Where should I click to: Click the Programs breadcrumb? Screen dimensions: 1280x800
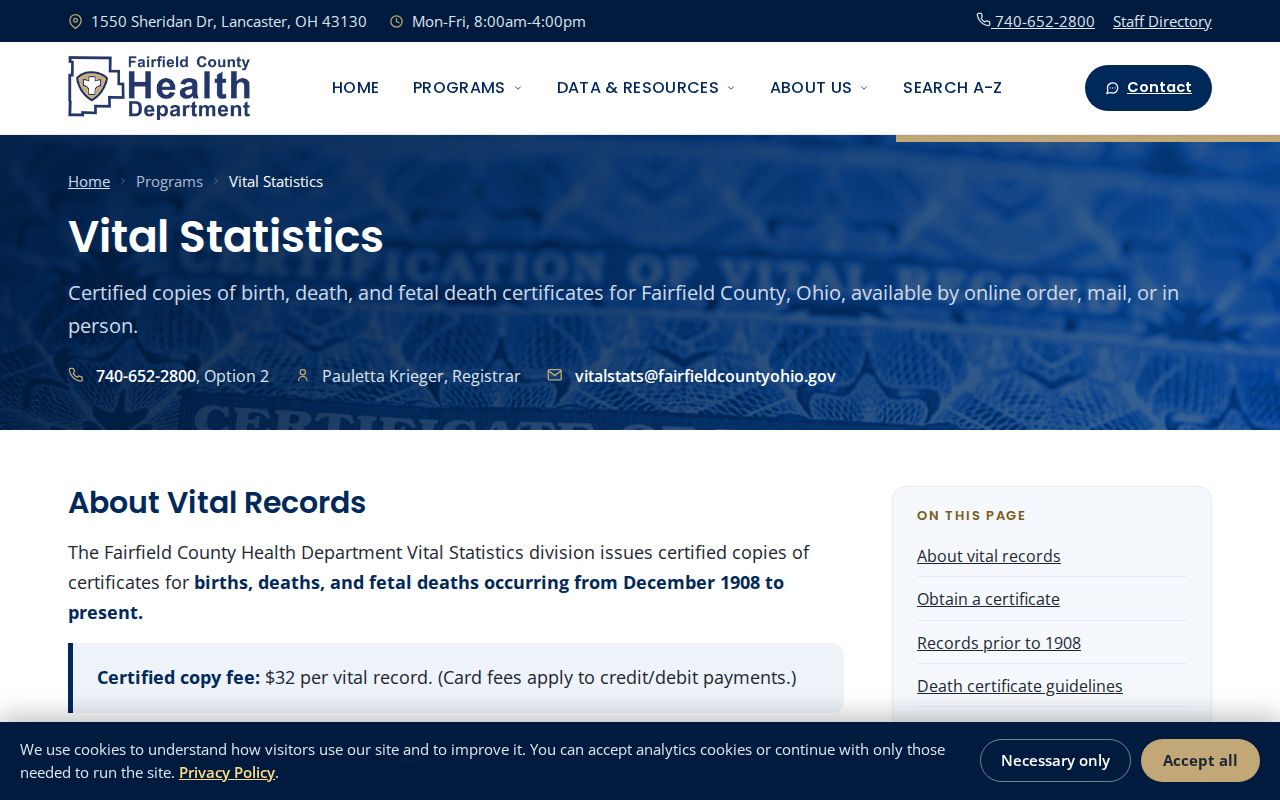point(169,181)
